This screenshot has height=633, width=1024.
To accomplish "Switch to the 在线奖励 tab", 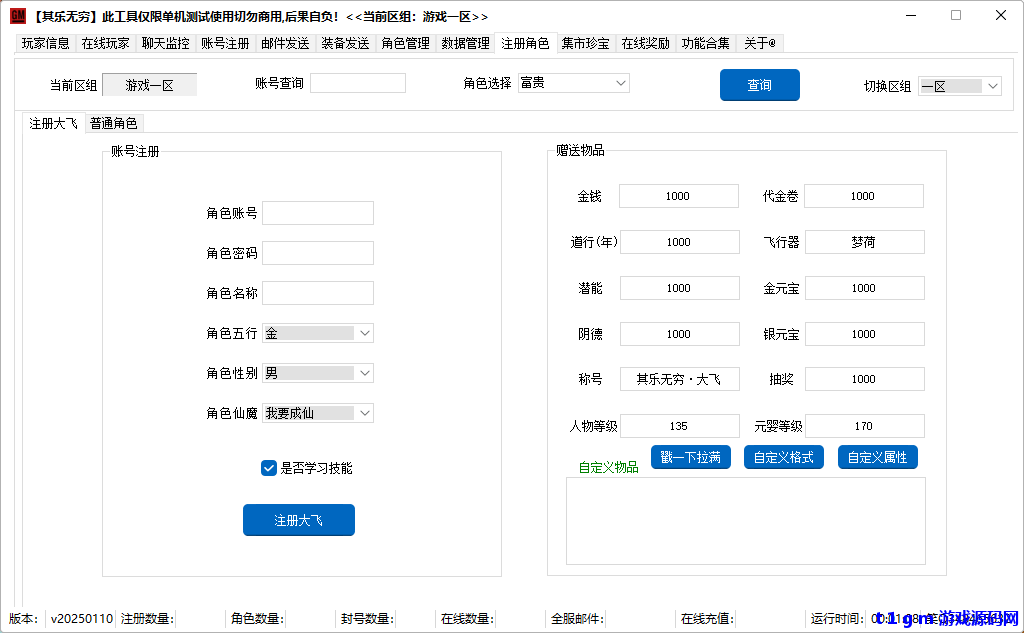I will [645, 43].
